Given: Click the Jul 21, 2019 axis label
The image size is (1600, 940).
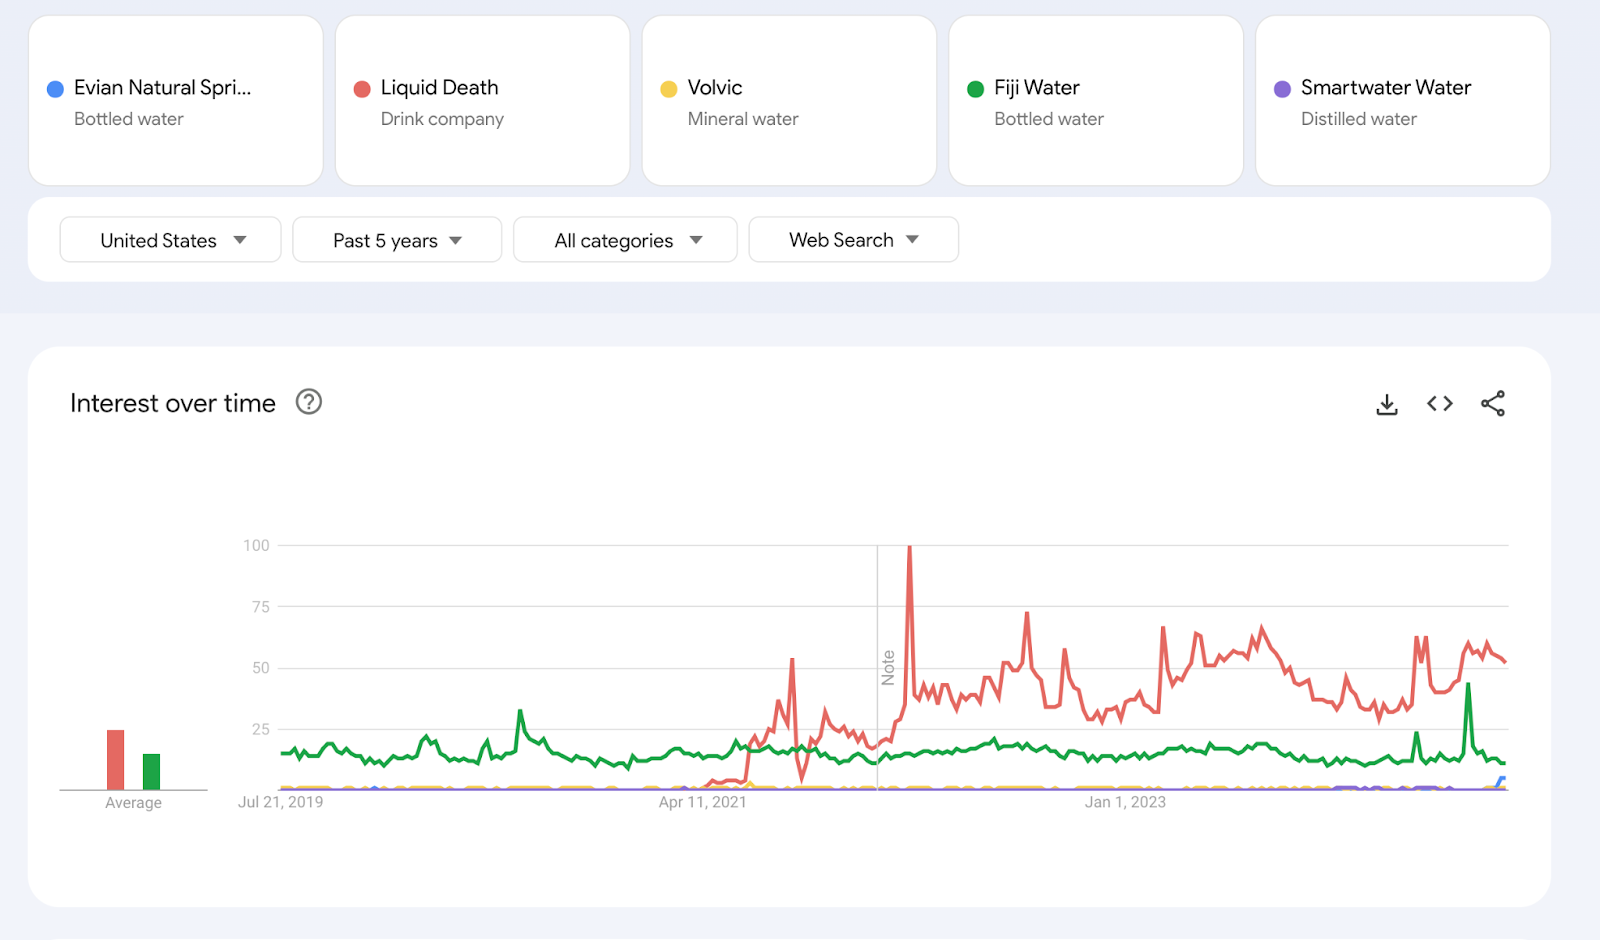Looking at the screenshot, I should 280,802.
